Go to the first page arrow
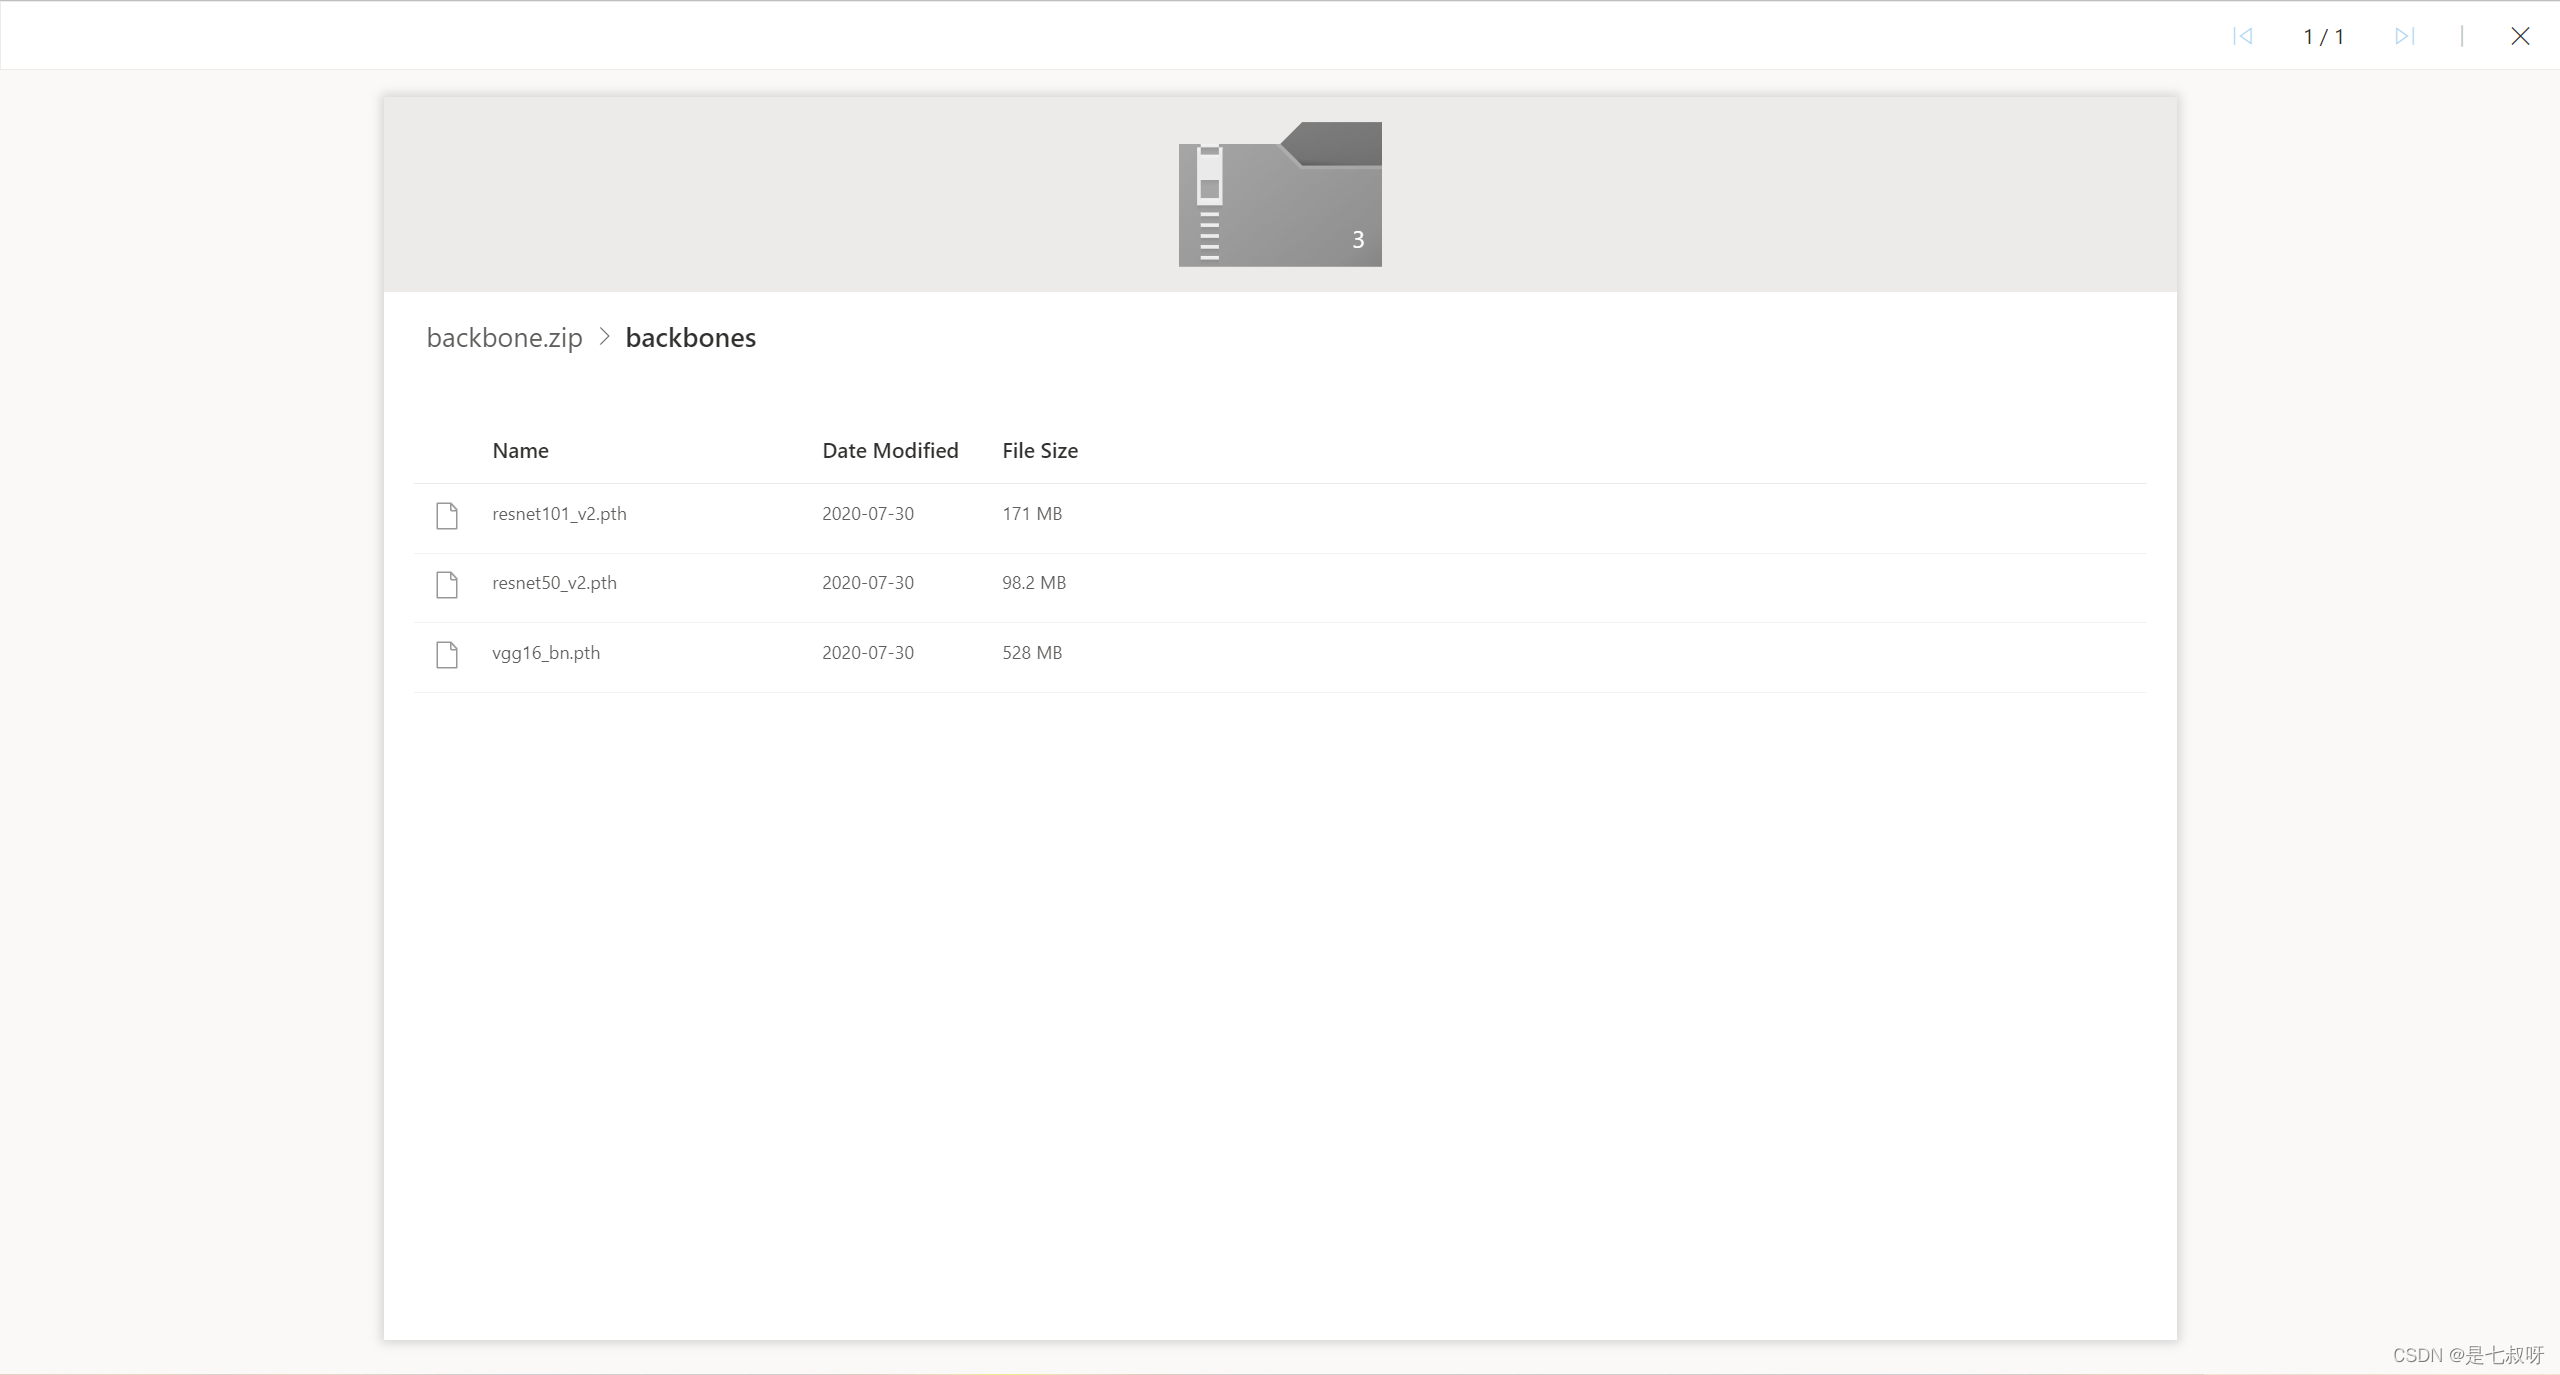Viewport: 2560px width, 1375px height. click(2243, 36)
